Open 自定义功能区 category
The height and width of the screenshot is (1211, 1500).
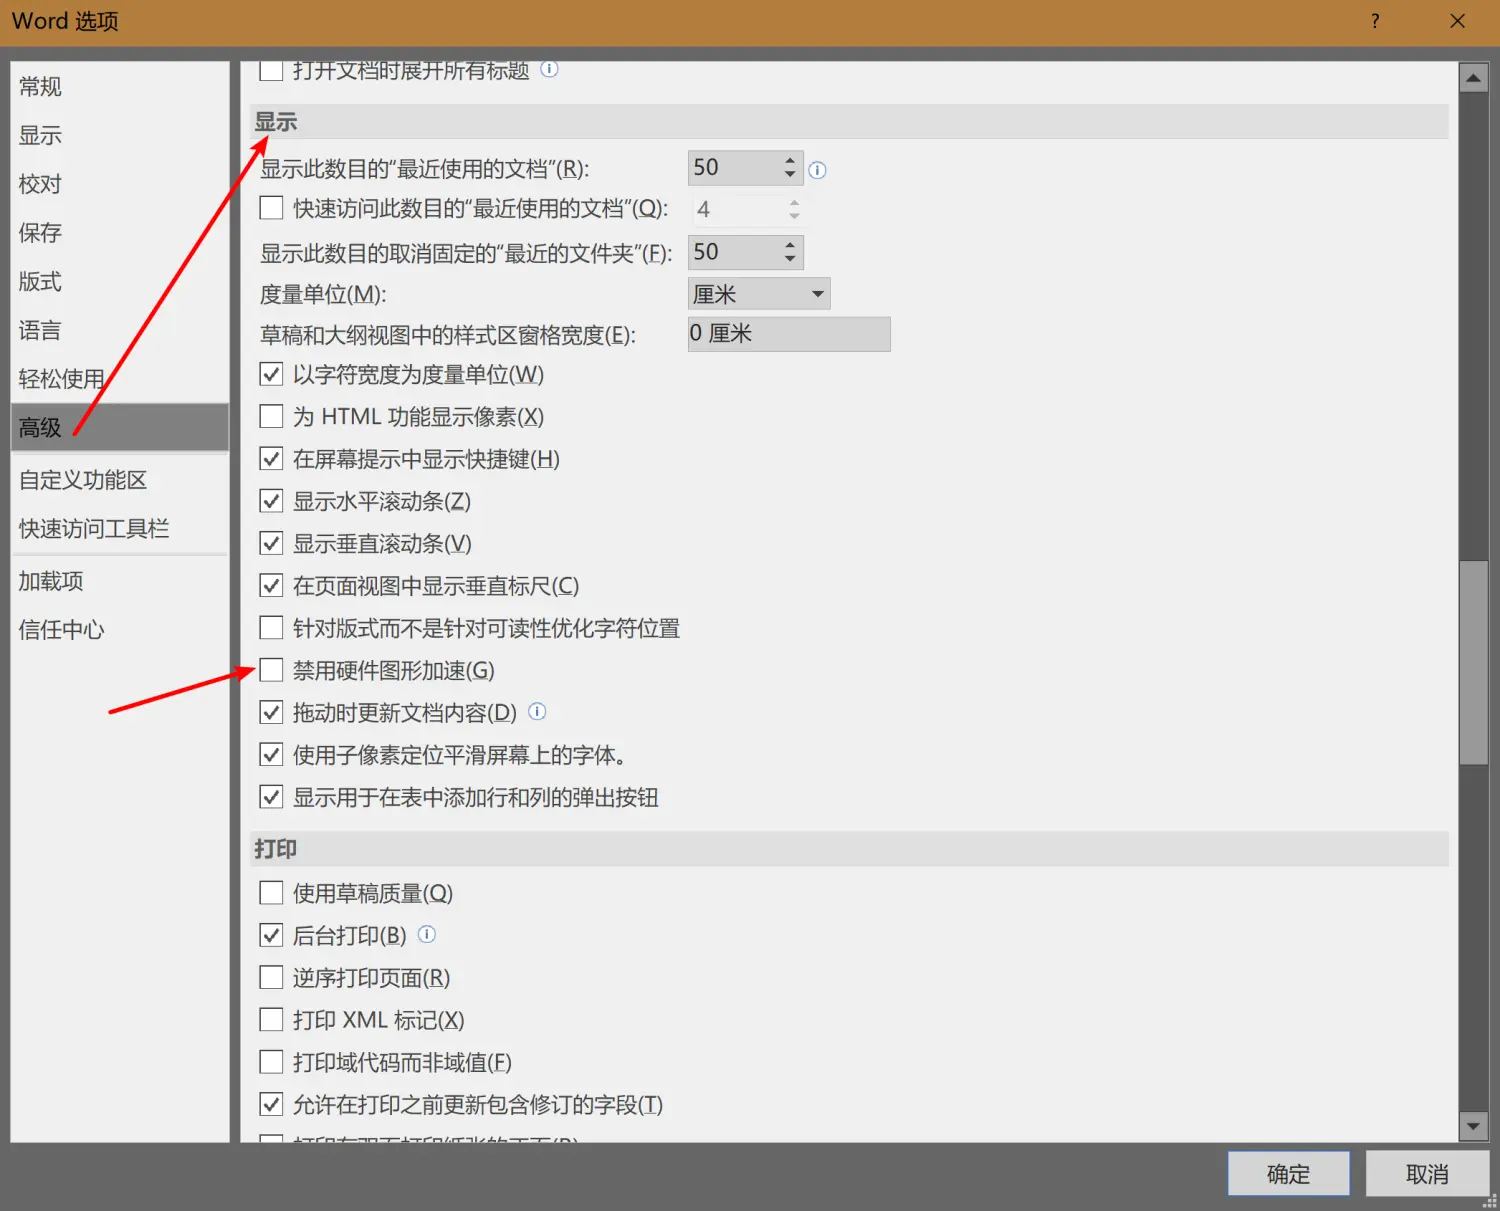[120, 480]
